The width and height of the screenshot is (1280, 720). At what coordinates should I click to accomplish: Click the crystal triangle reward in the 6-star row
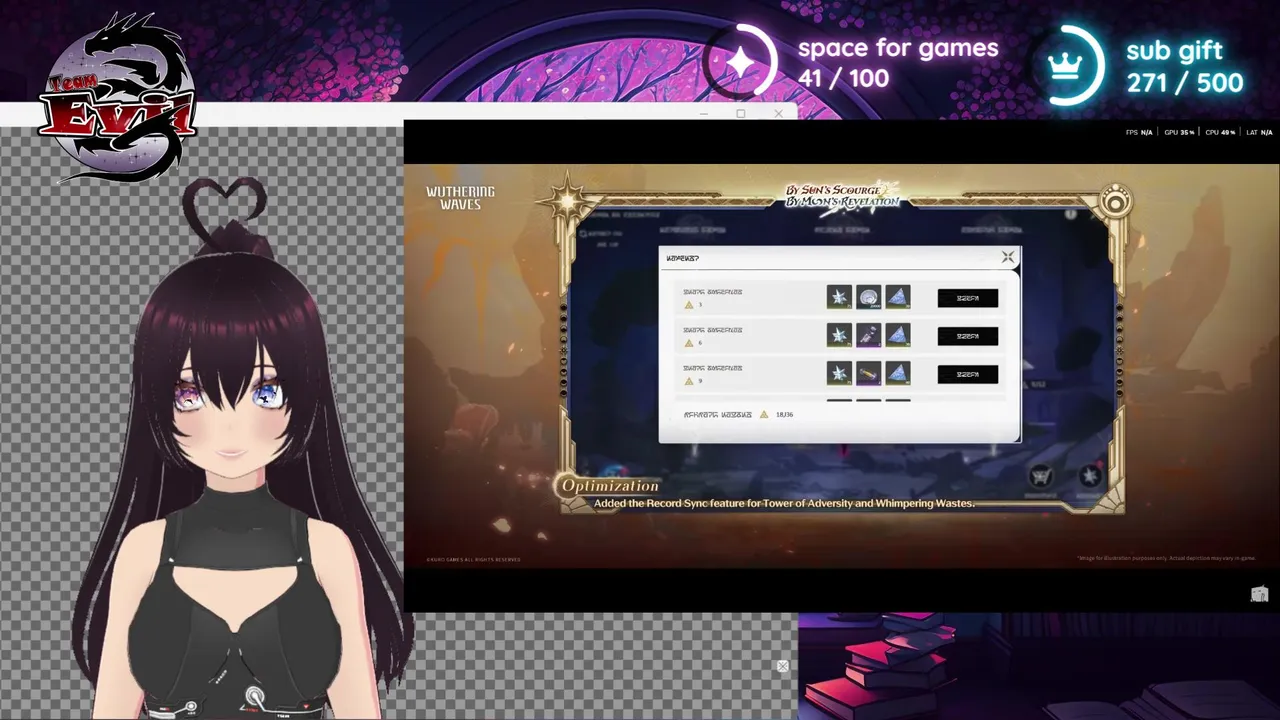point(898,335)
